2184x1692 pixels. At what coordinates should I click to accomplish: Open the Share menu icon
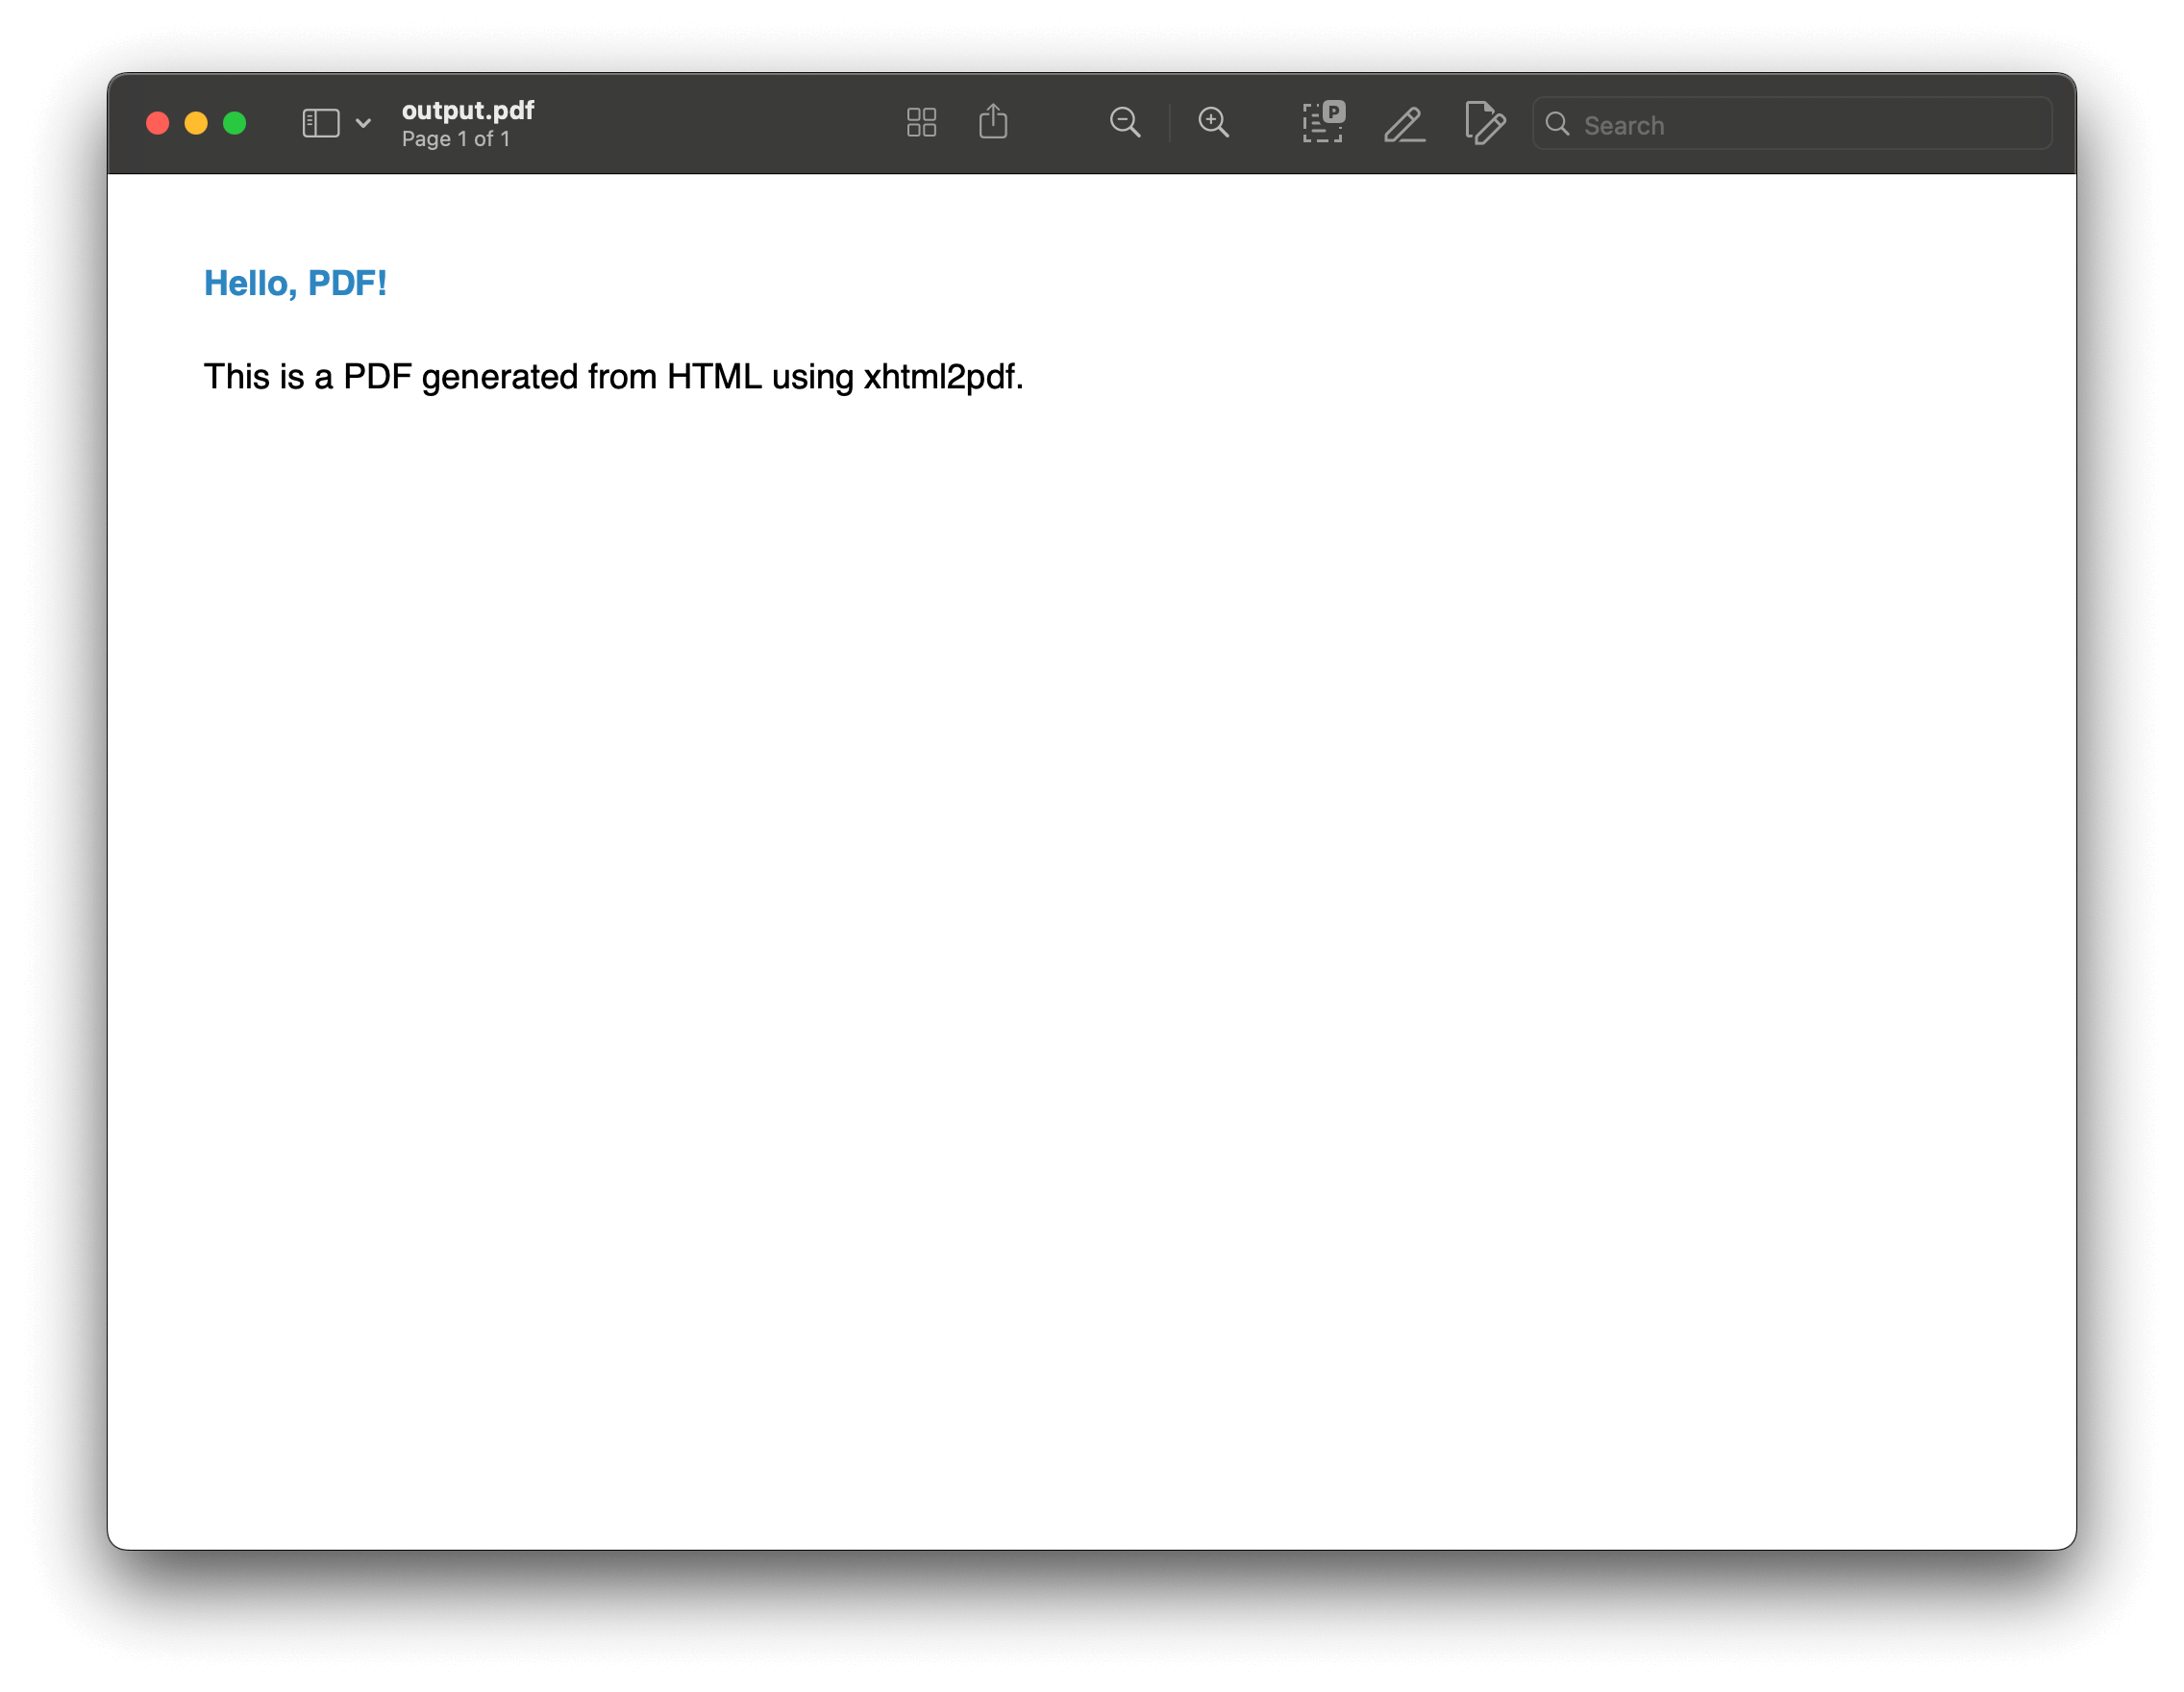993,122
